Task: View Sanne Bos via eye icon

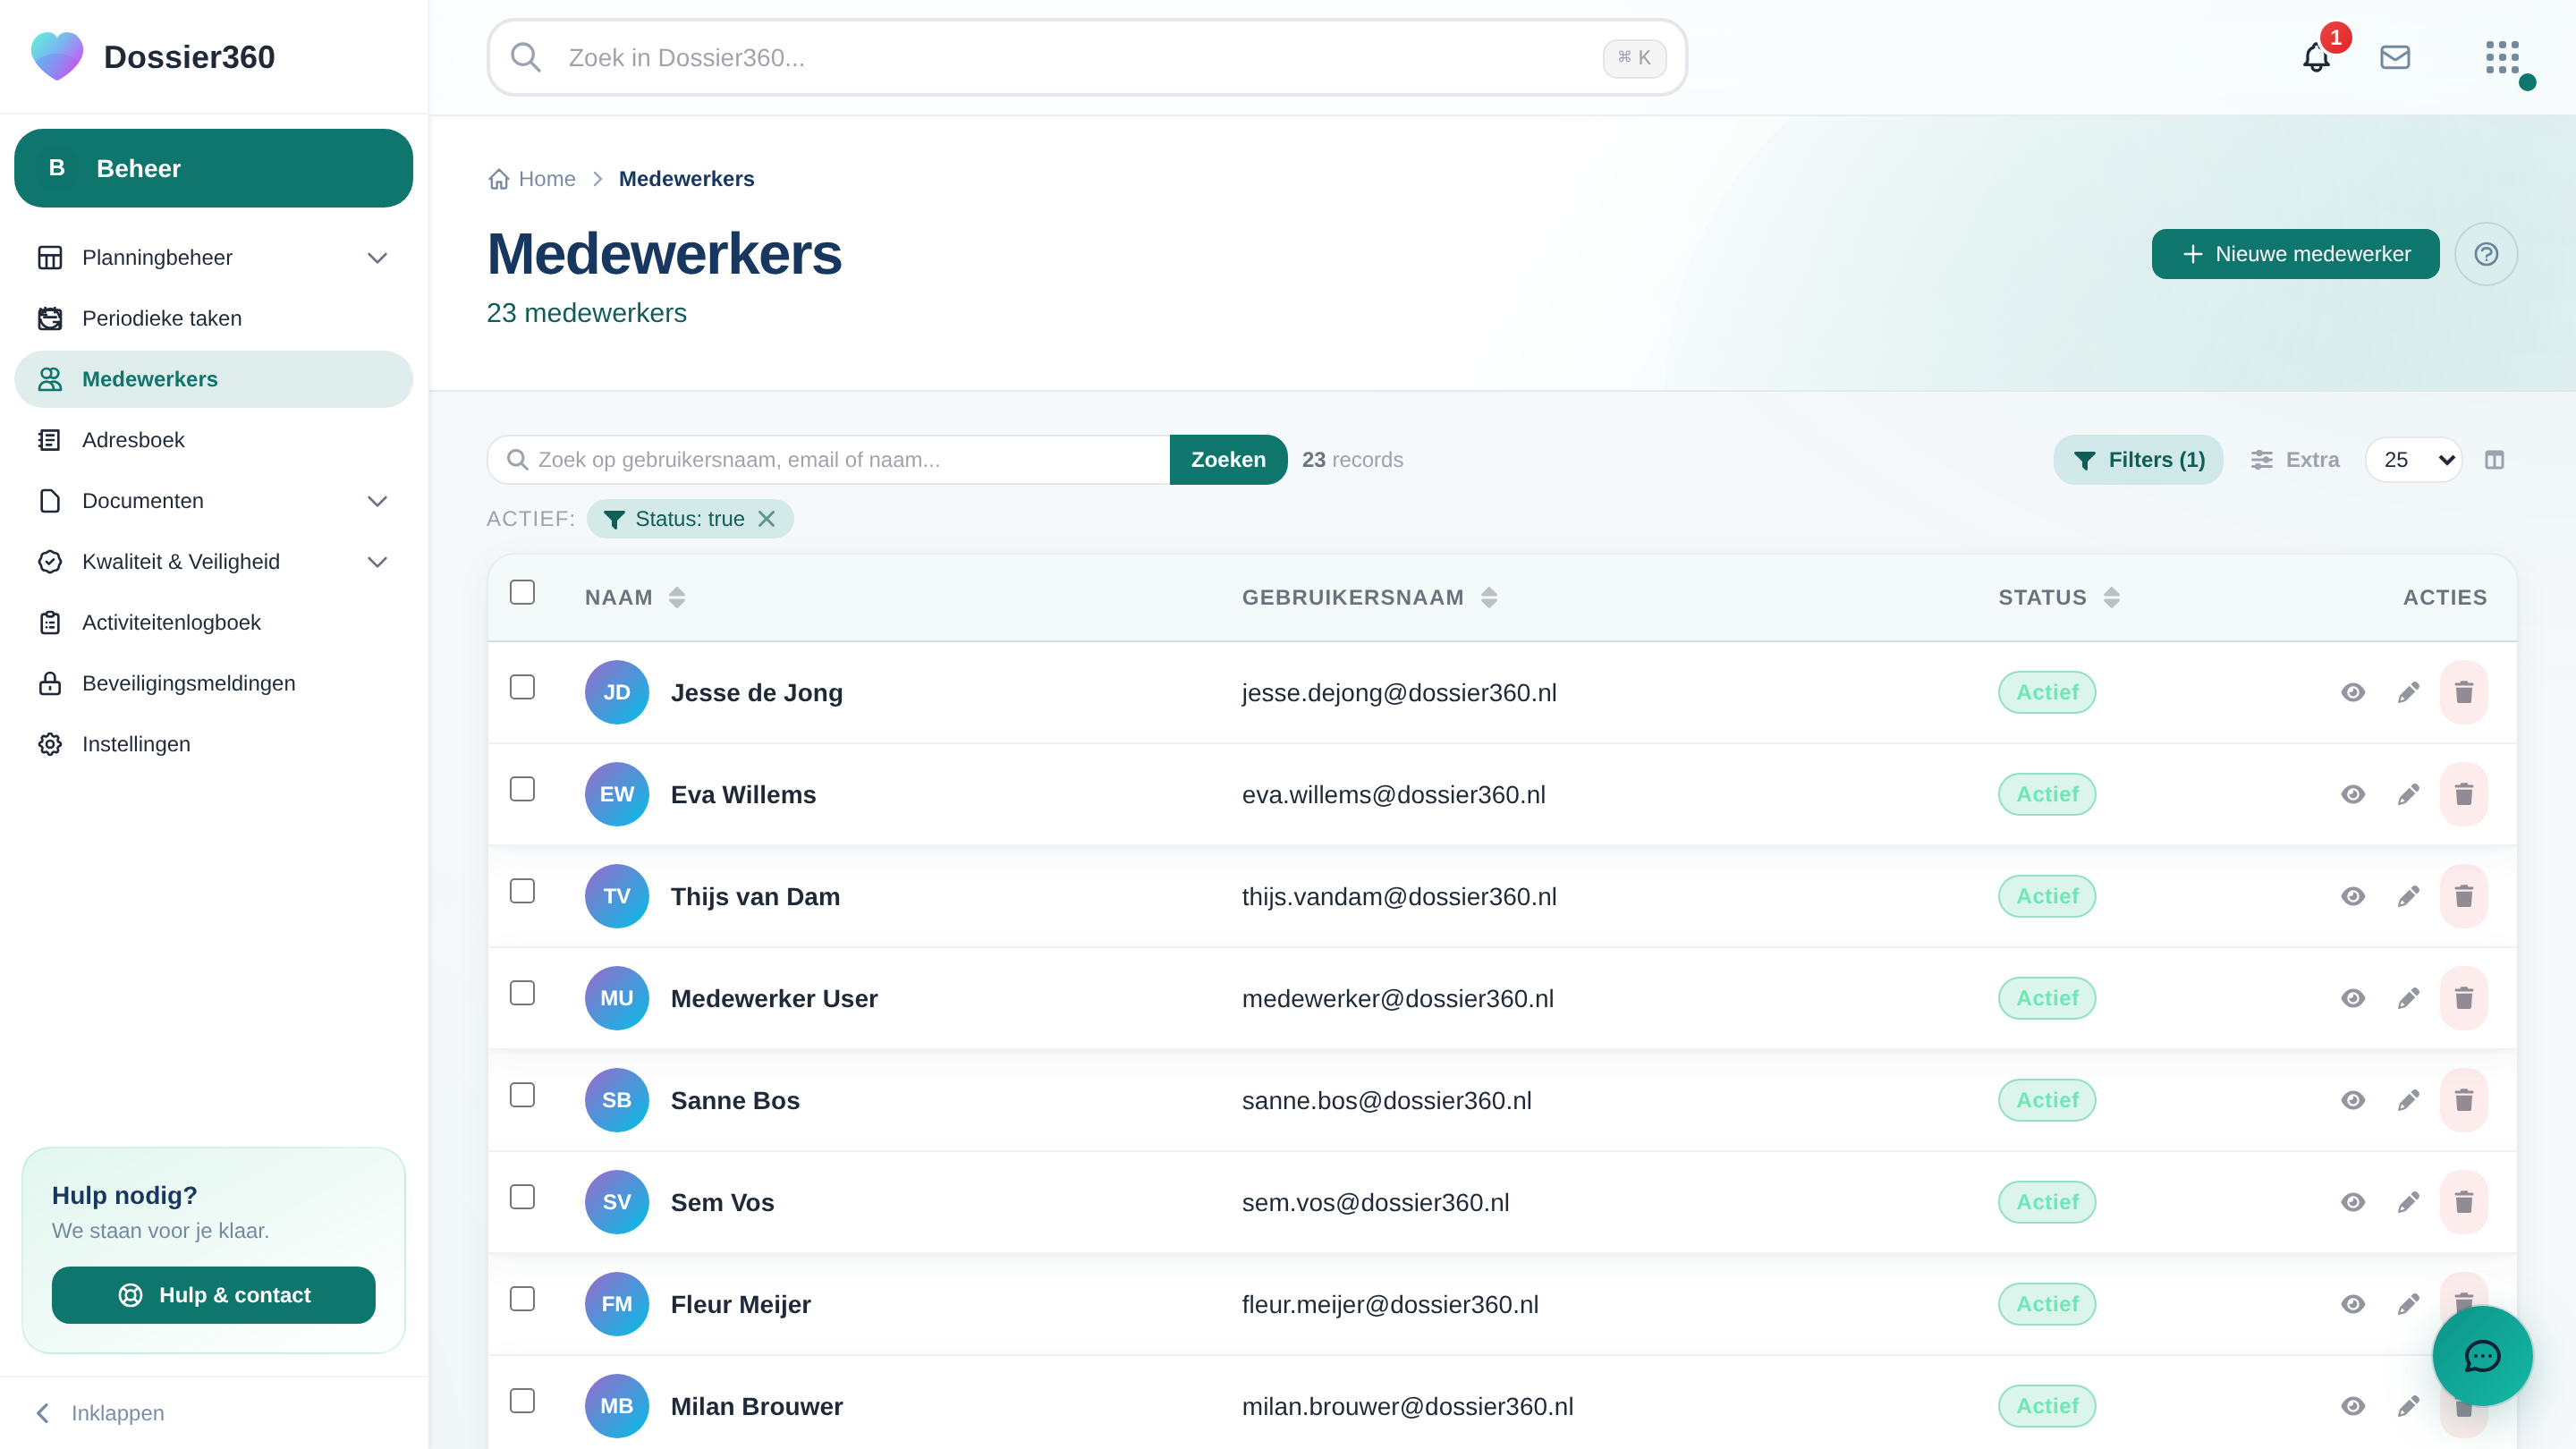Action: 2353,1100
